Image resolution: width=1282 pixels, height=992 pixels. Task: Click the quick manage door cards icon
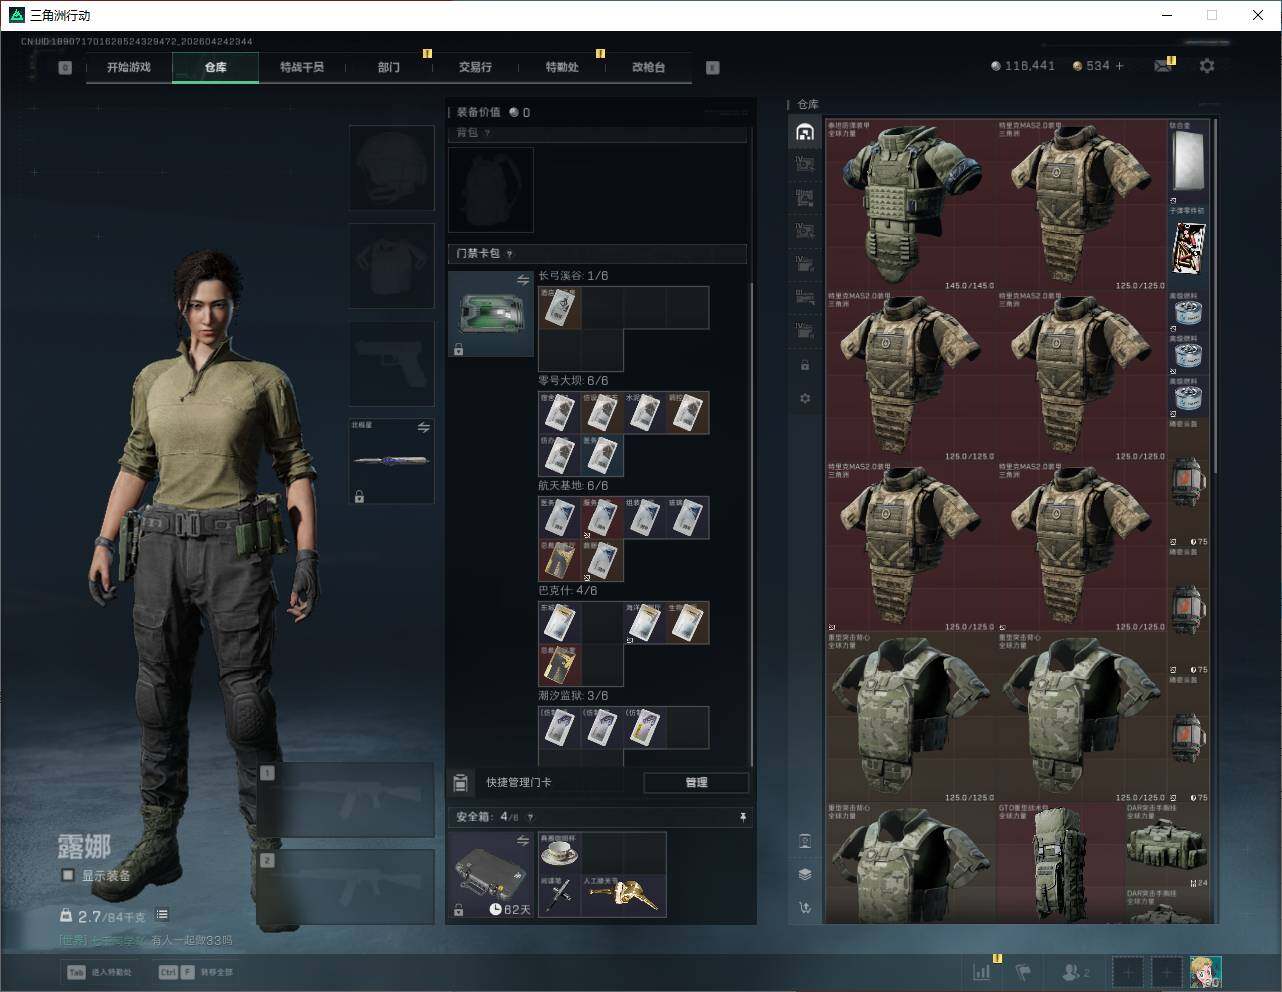(461, 782)
